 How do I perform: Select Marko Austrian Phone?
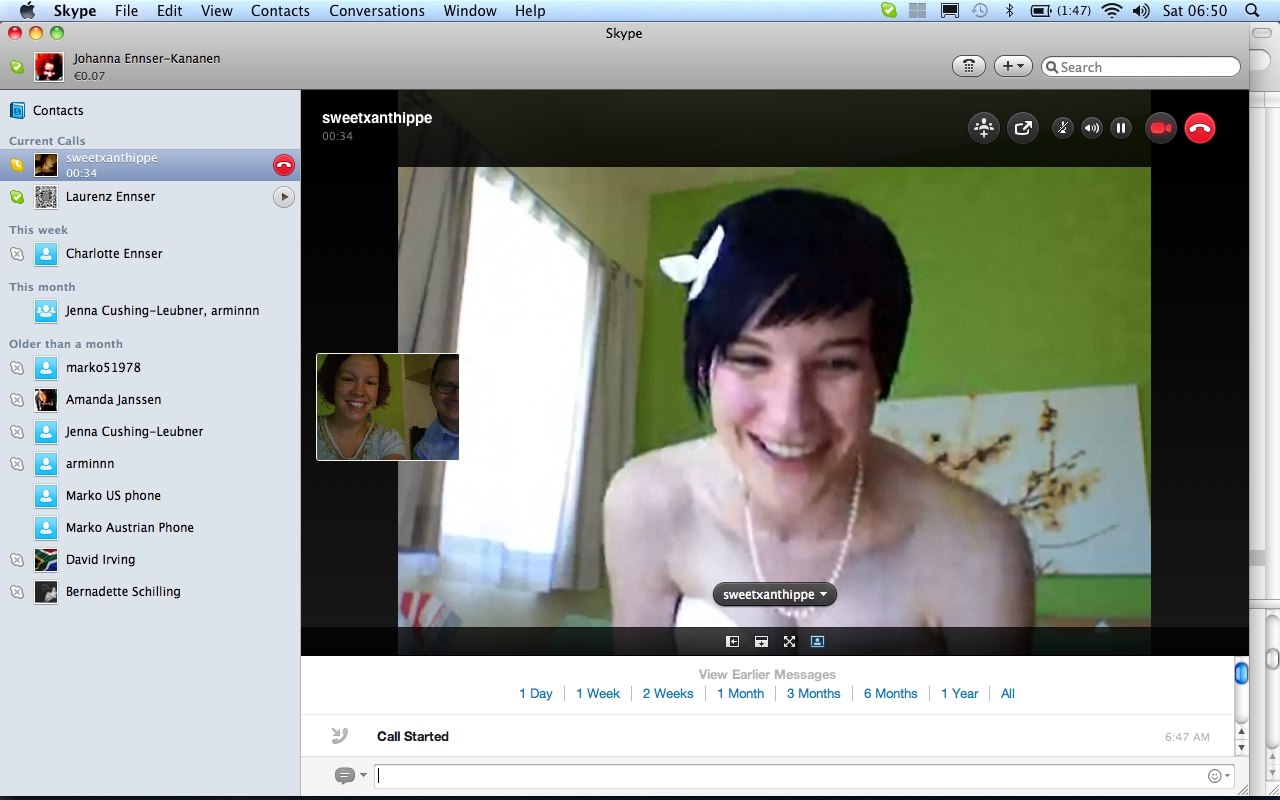pos(150,528)
